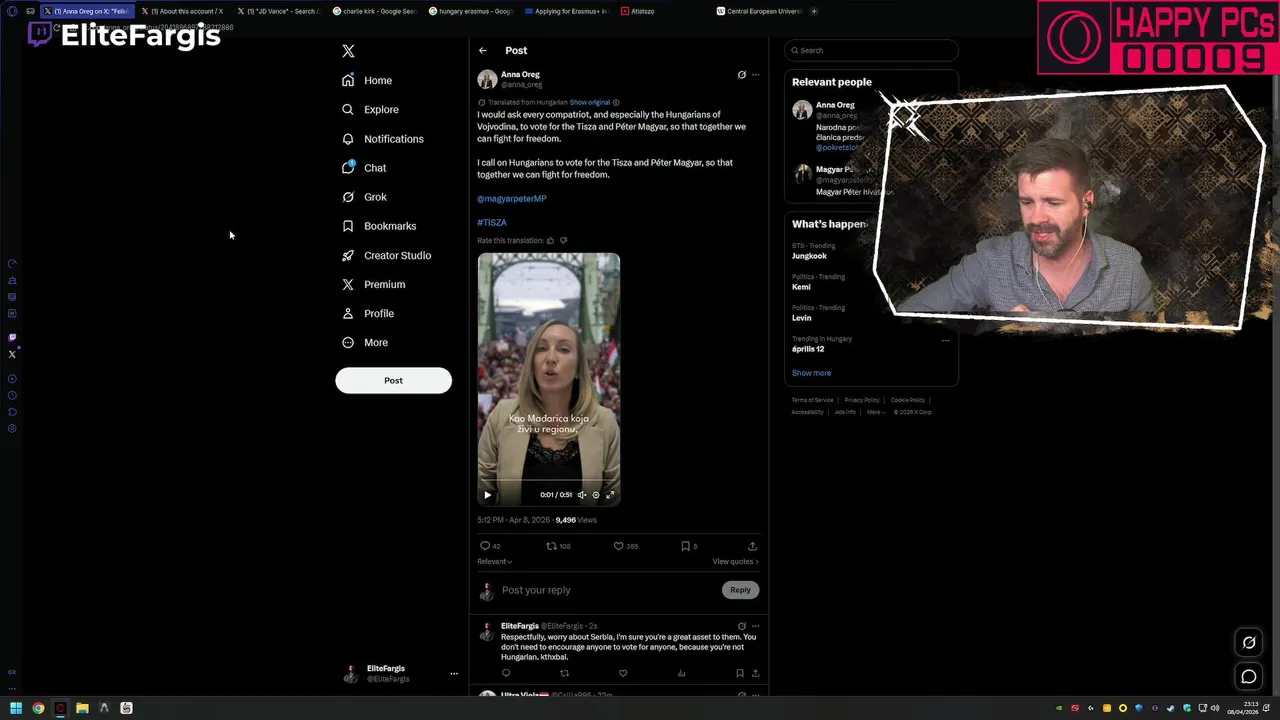Viewport: 1280px width, 720px height.
Task: Click the Reply button
Action: click(x=740, y=590)
